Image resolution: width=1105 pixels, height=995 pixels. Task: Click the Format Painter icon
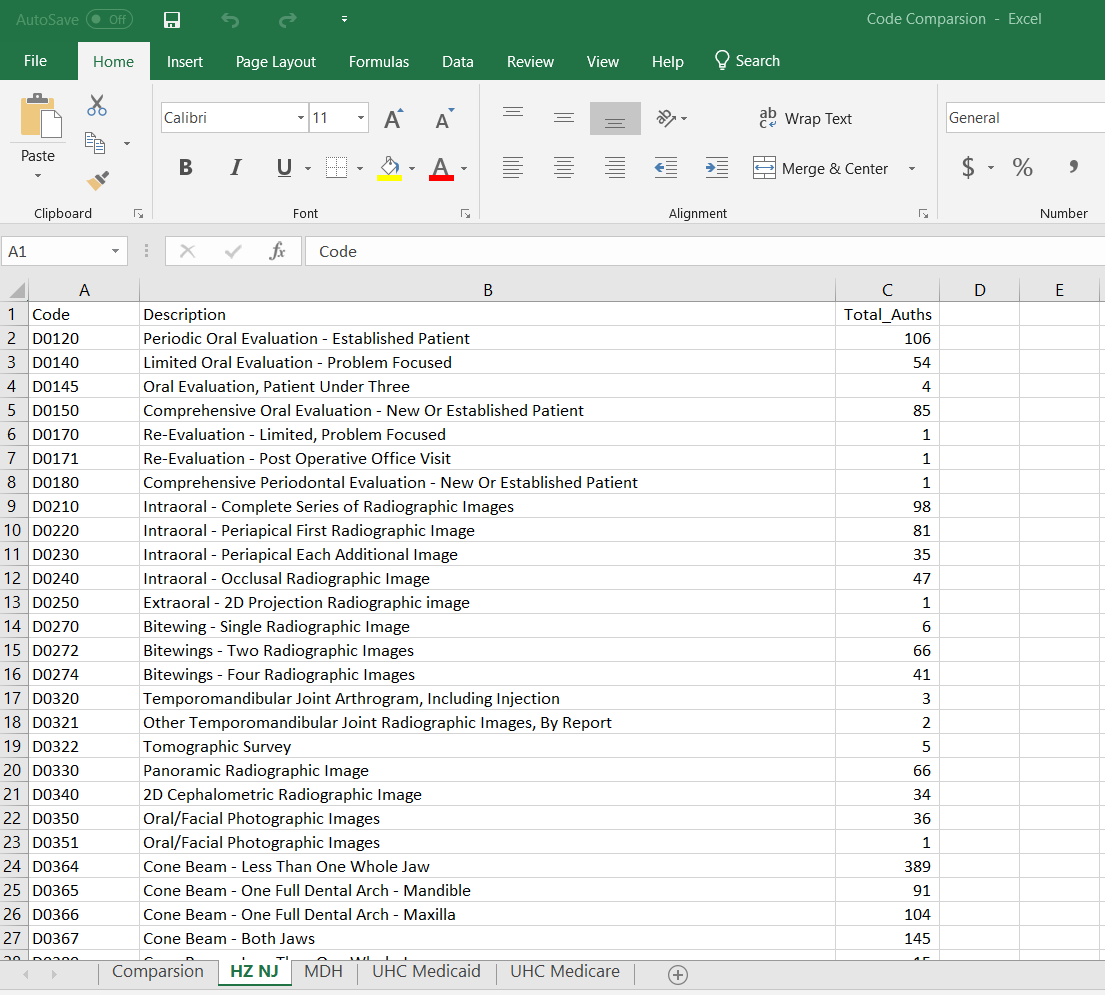pos(97,181)
